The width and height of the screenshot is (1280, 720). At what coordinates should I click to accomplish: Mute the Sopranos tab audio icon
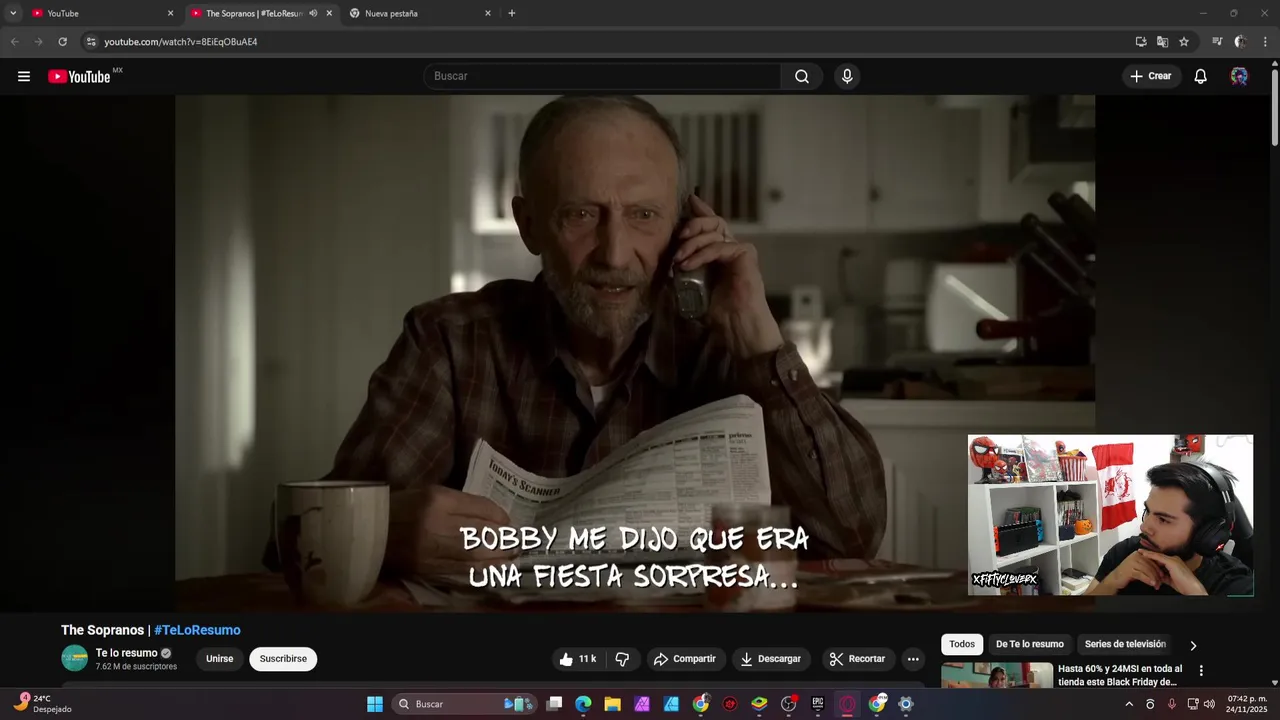(313, 13)
